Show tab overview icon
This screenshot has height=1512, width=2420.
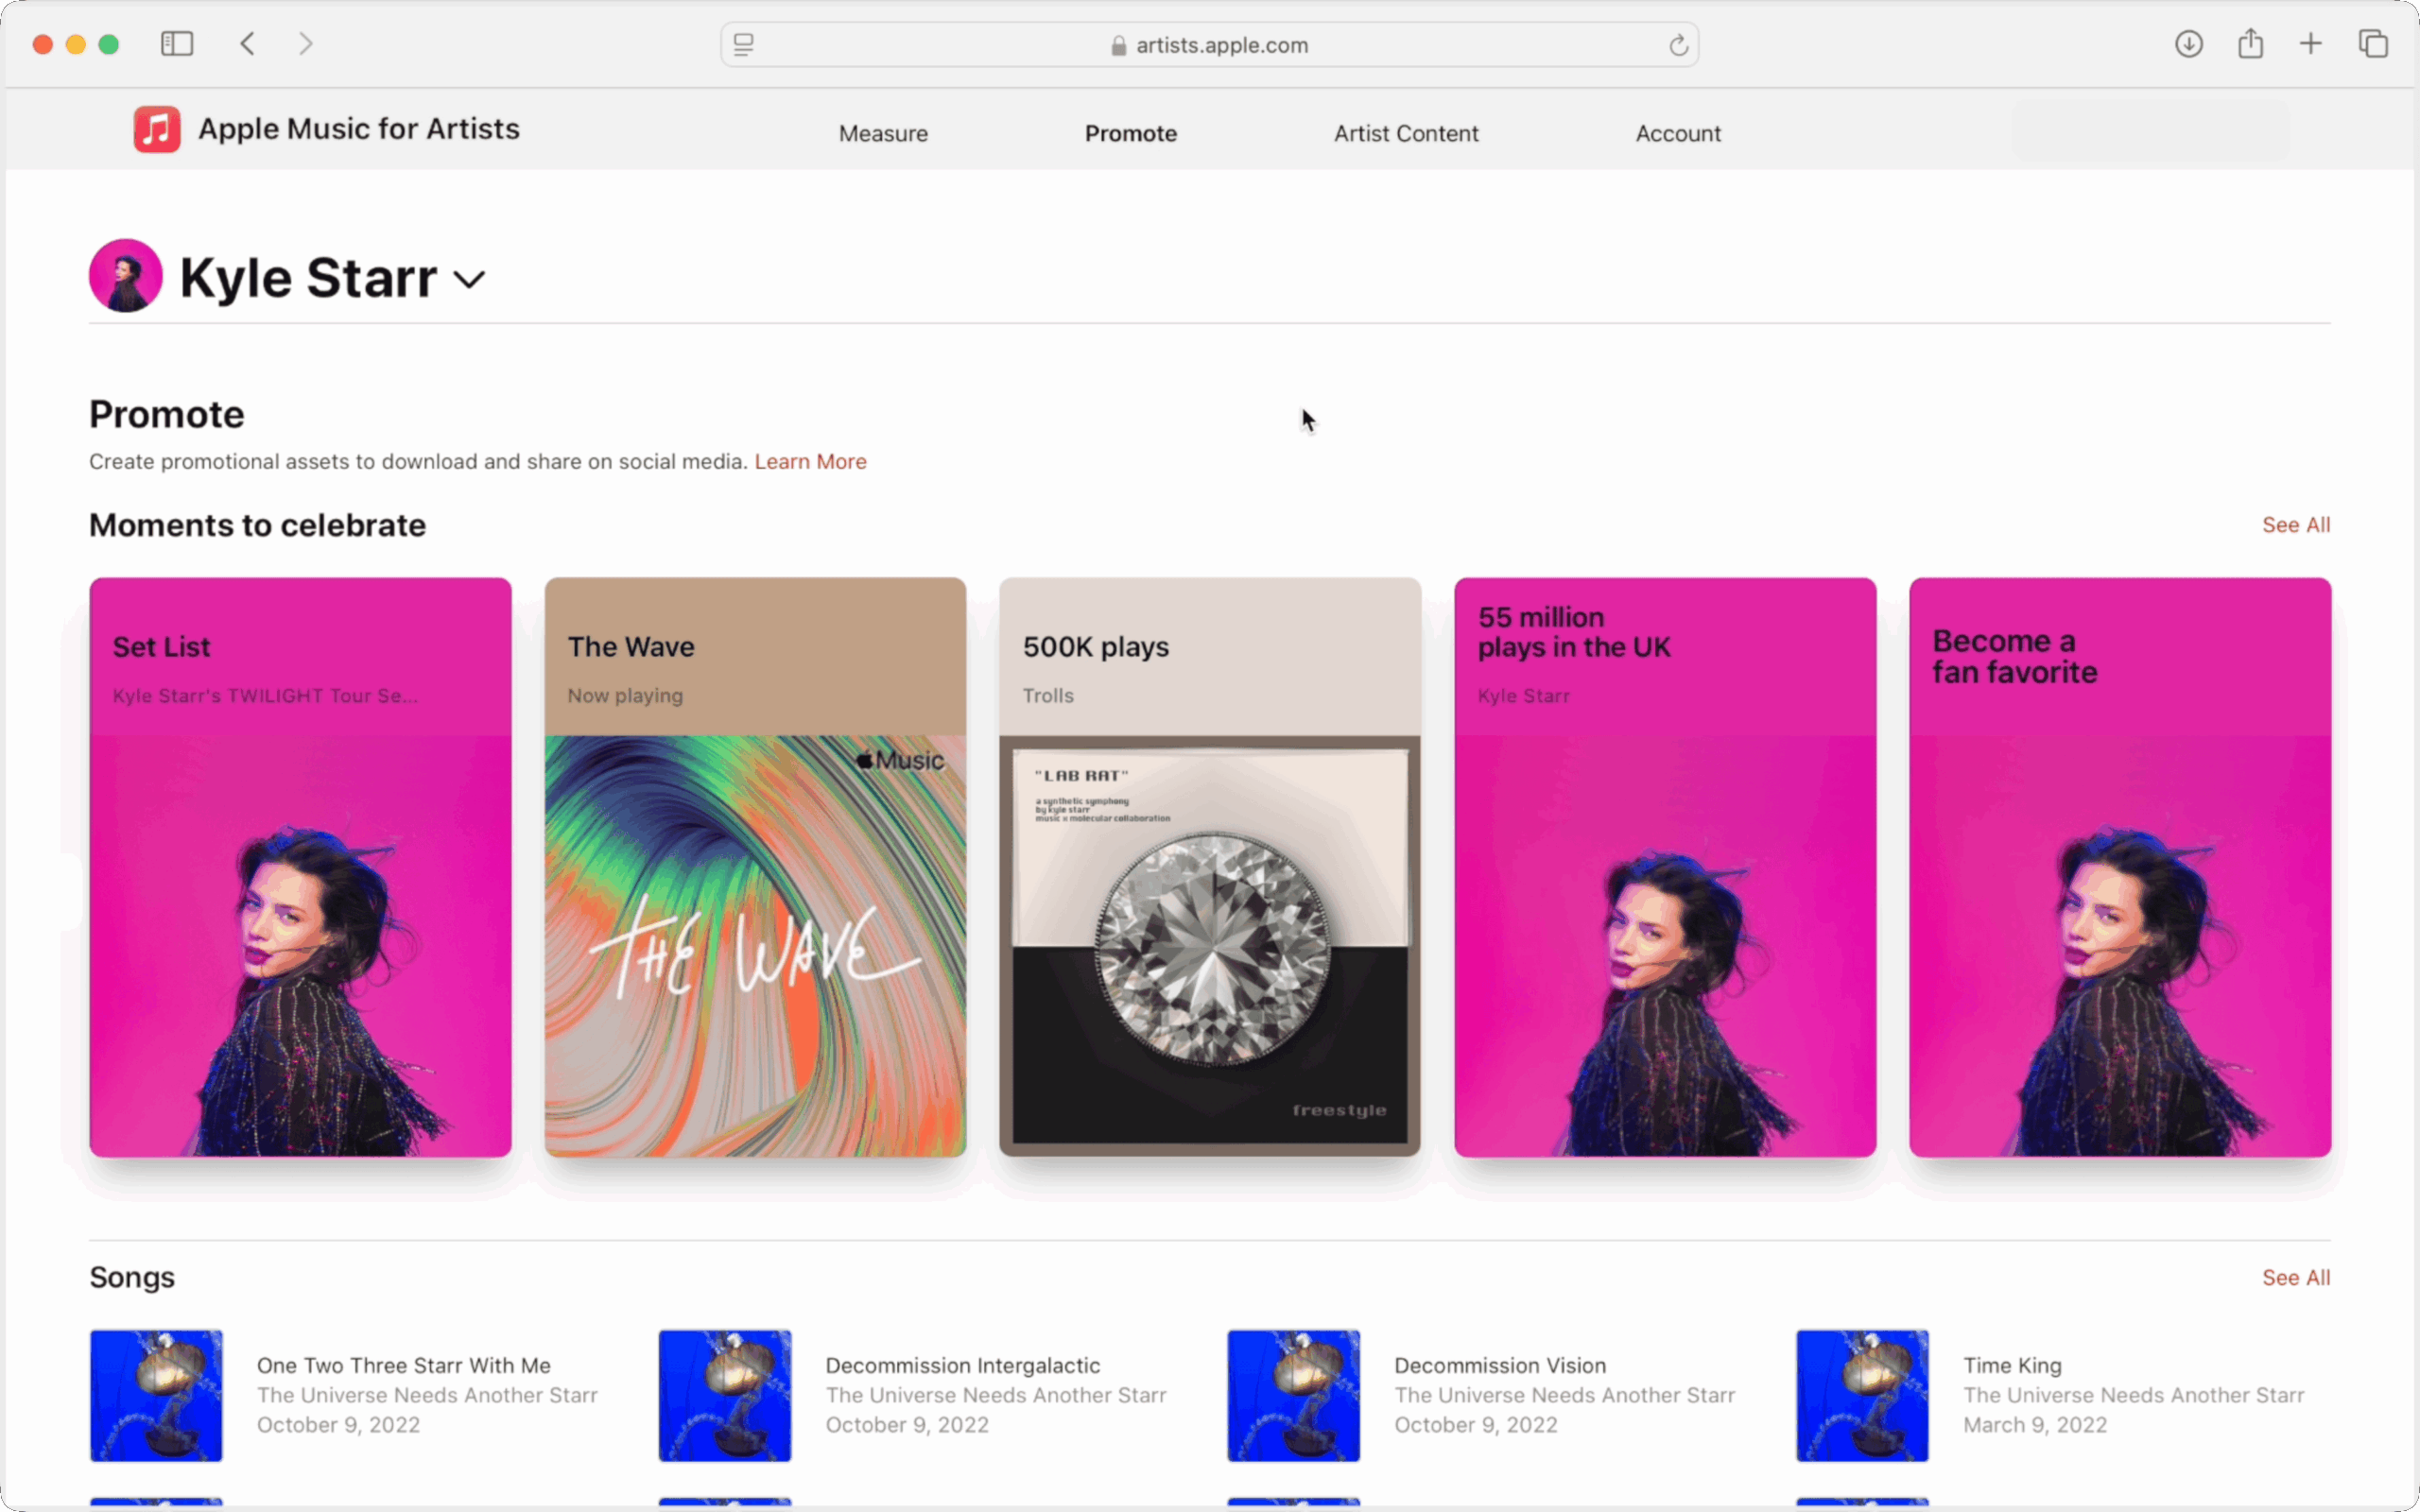coord(2373,44)
